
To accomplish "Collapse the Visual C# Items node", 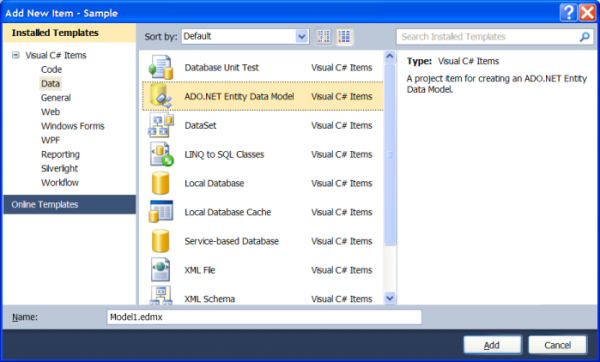I will tap(16, 55).
